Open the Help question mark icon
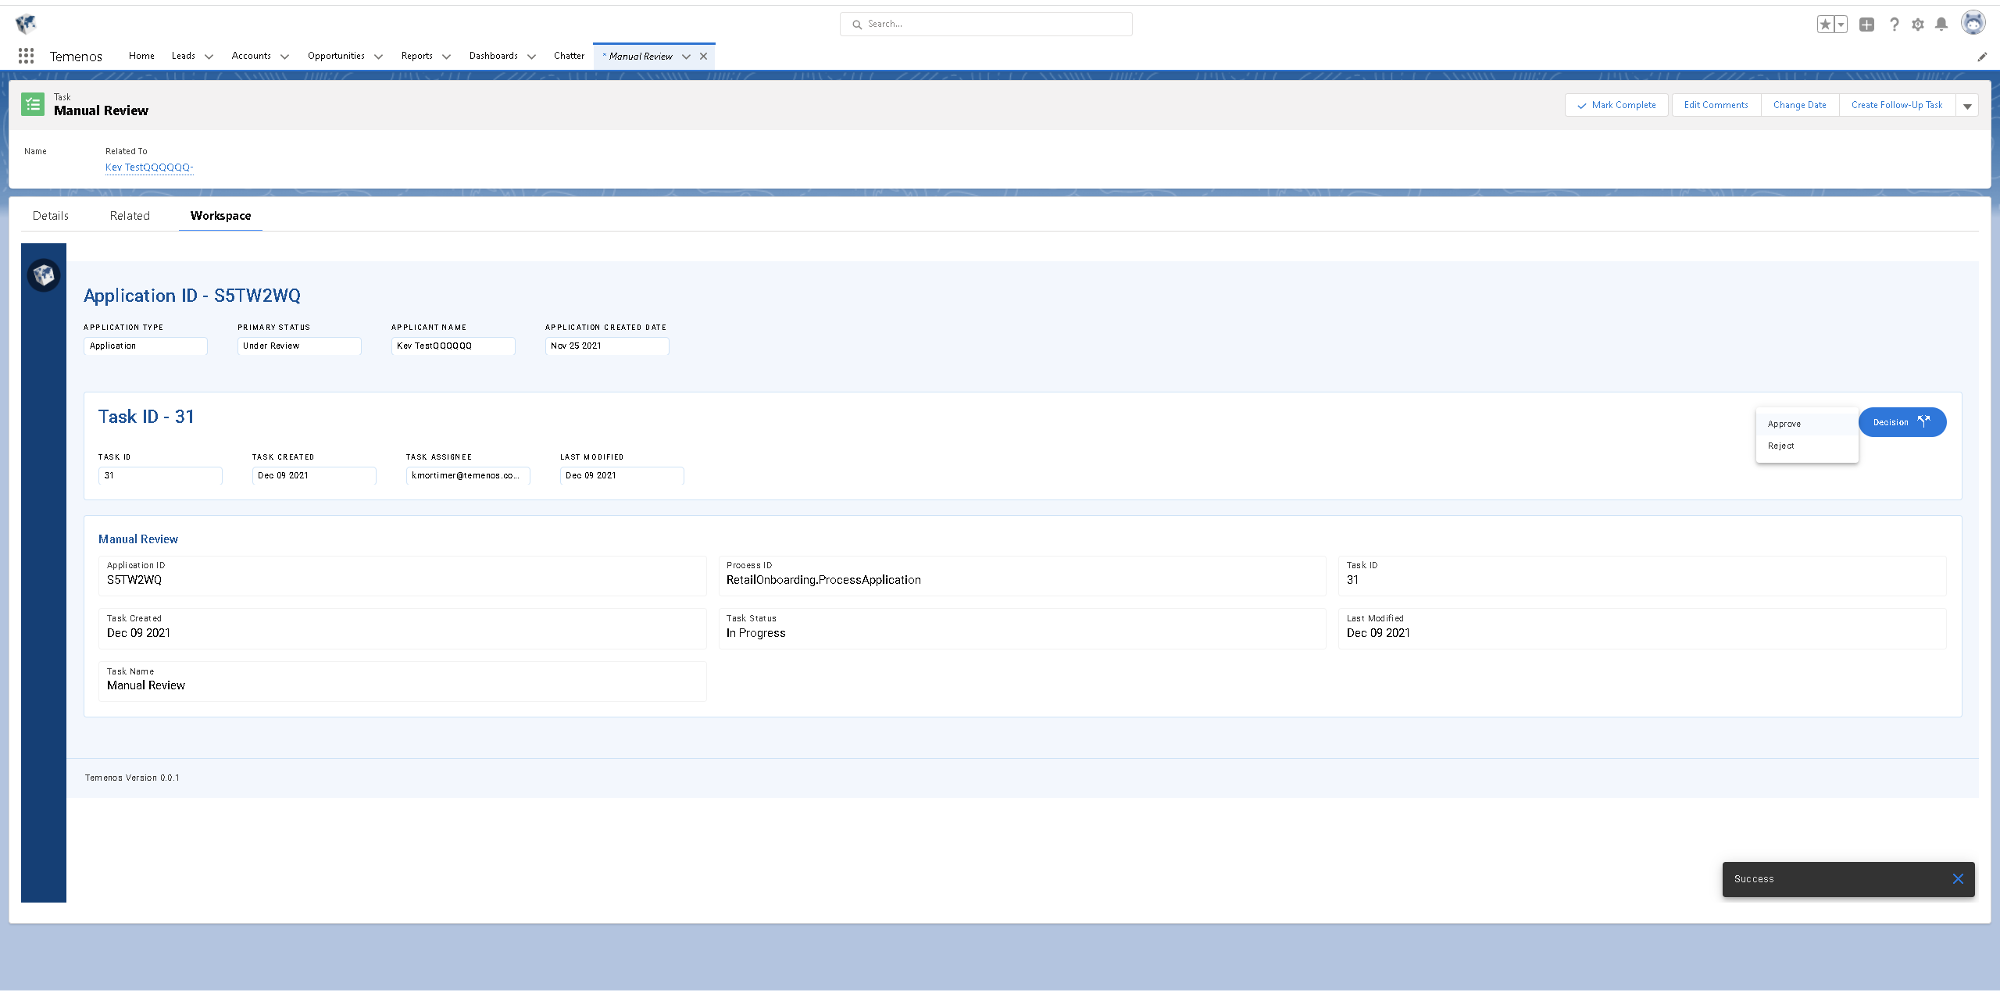 [1894, 24]
